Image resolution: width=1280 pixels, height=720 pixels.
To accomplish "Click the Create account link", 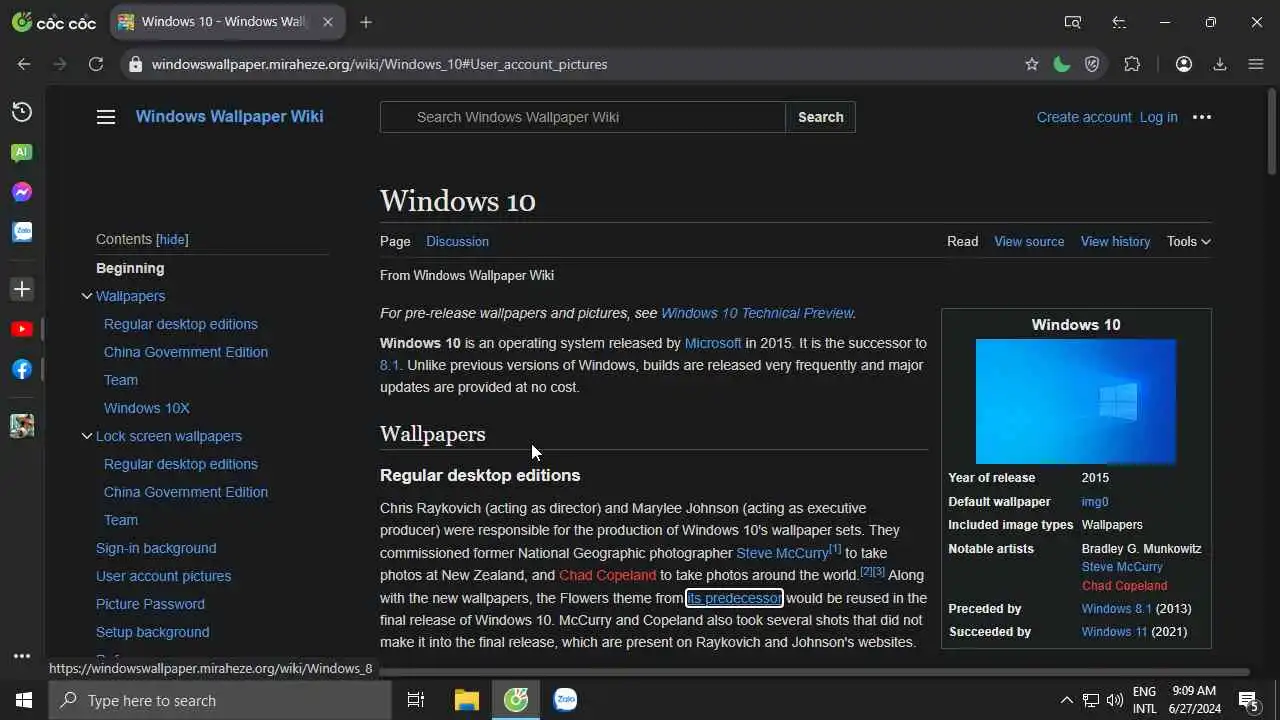I will [x=1084, y=117].
